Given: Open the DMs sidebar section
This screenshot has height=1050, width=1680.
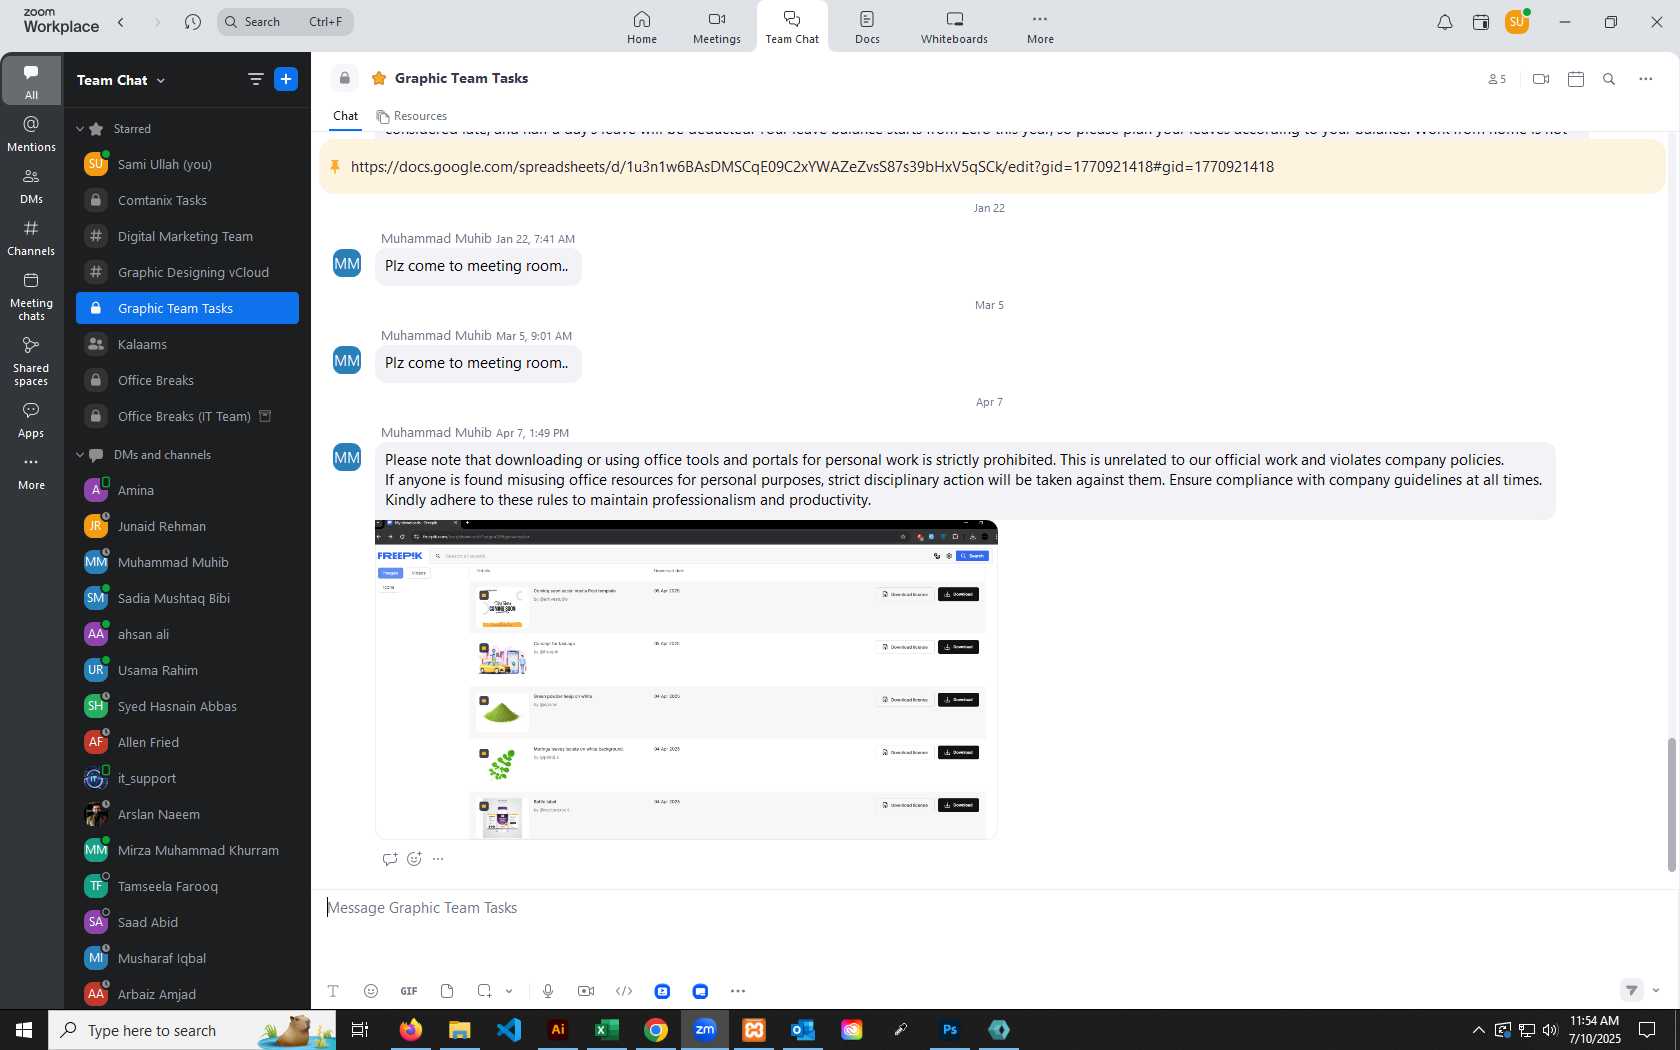Looking at the screenshot, I should pos(31,186).
